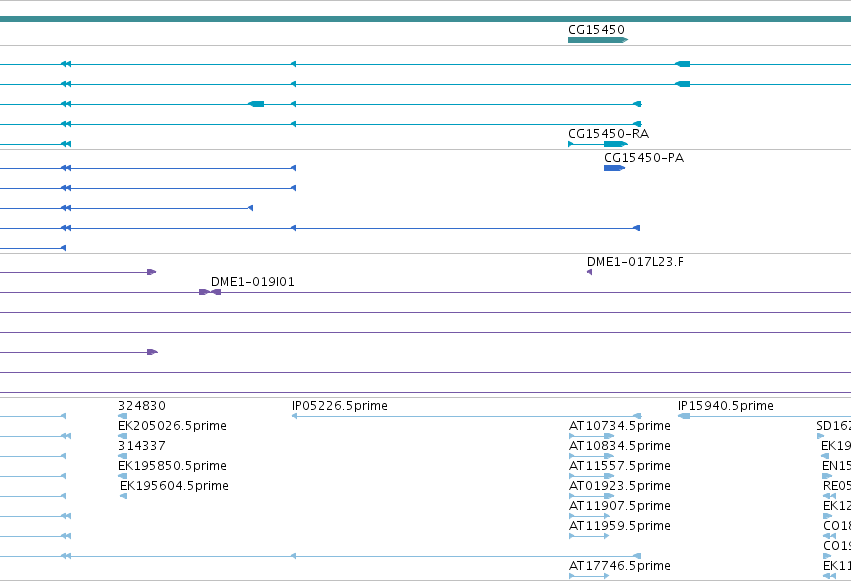
Task: Select EST EK195850.5prime label
Action: coord(172,466)
